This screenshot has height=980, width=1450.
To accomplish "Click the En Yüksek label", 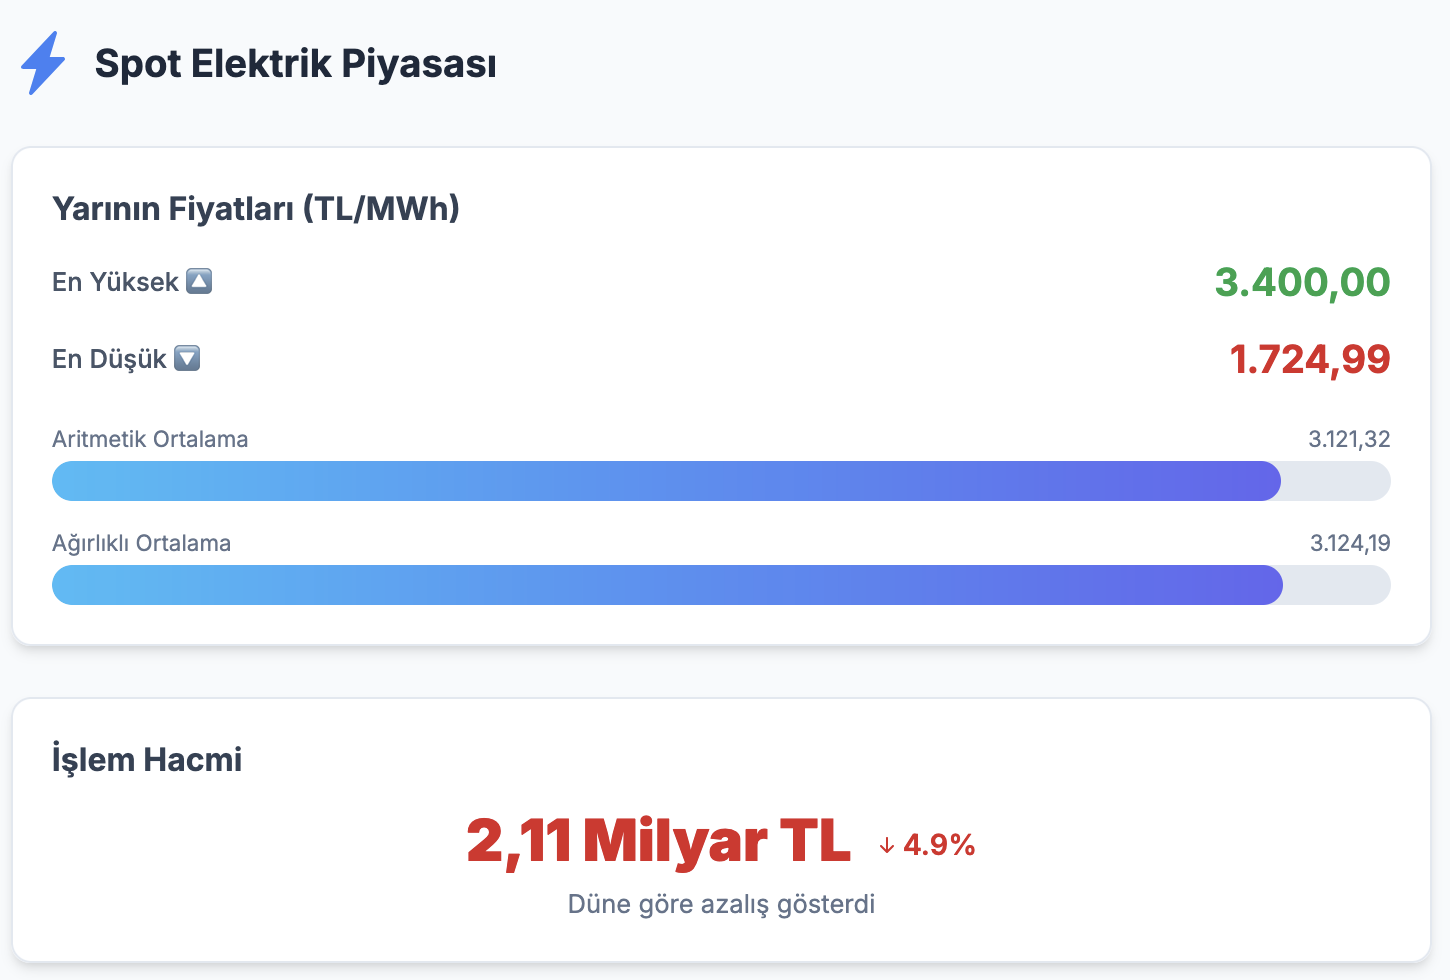I will pos(115,282).
